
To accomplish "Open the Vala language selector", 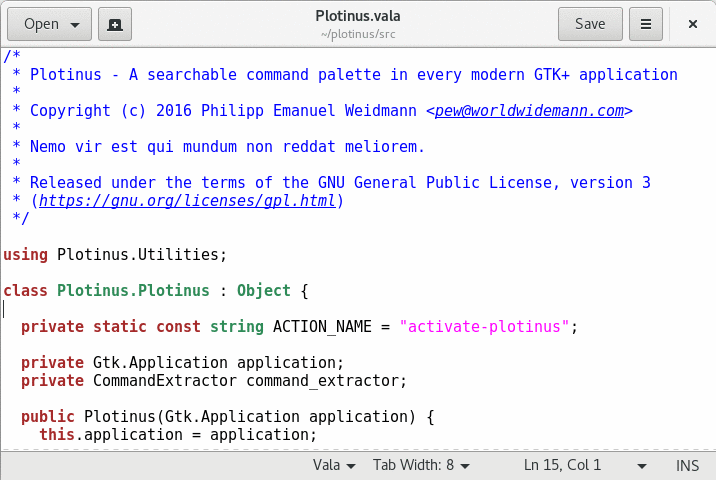I will (x=334, y=465).
